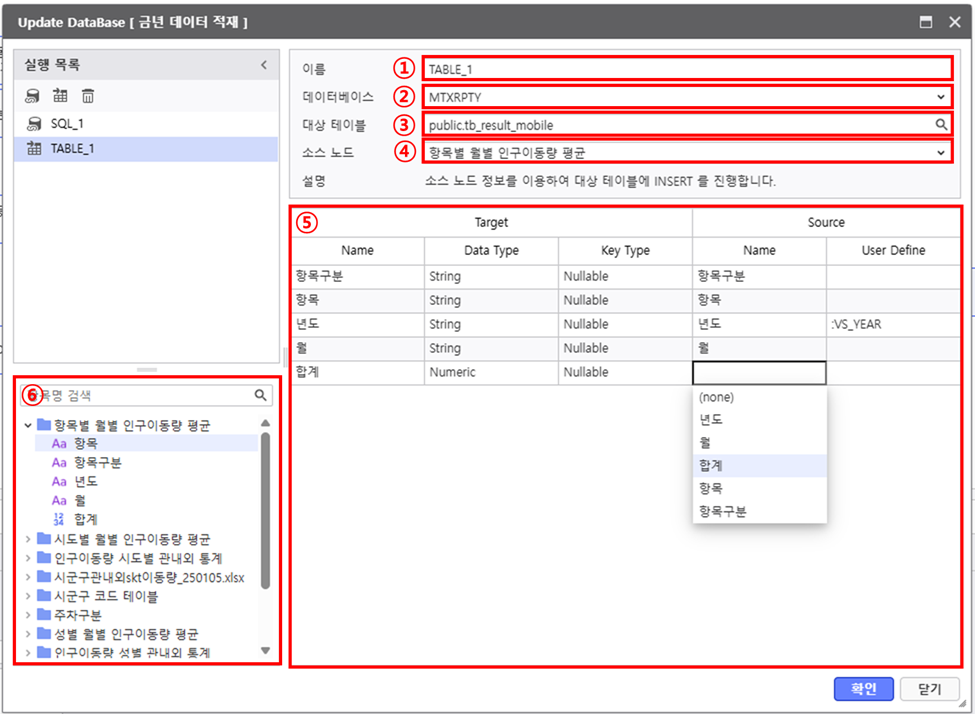Click the add SQL toolbar icon
The image size is (976, 717).
[33, 96]
